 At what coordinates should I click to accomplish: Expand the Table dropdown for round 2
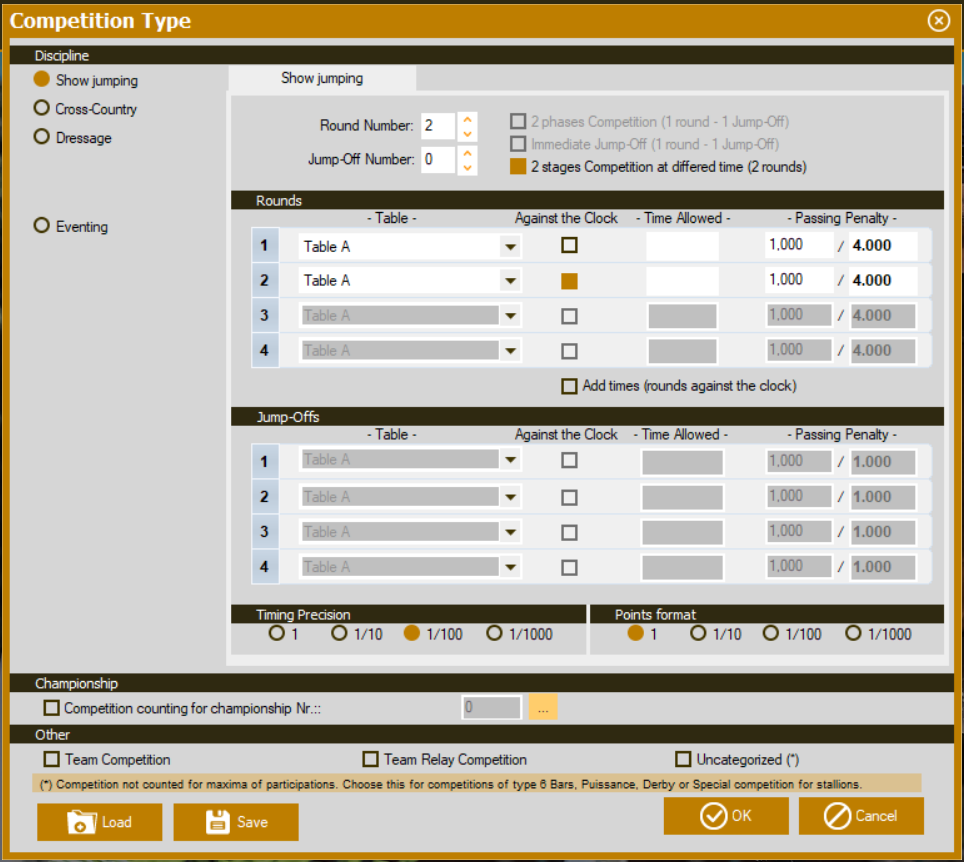(510, 281)
